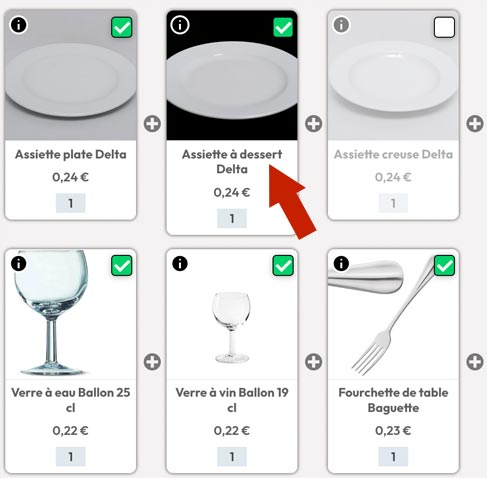Enable the Assiette creuse Delta checkbox
This screenshot has width=487, height=478.
coord(444,27)
